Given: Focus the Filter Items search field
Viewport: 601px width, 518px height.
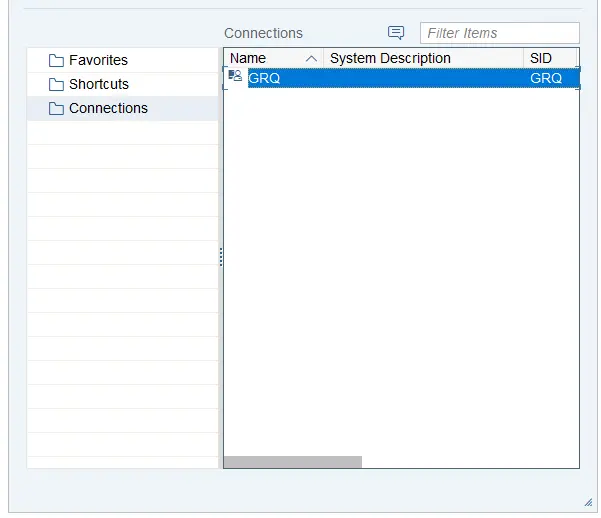Looking at the screenshot, I should (499, 33).
